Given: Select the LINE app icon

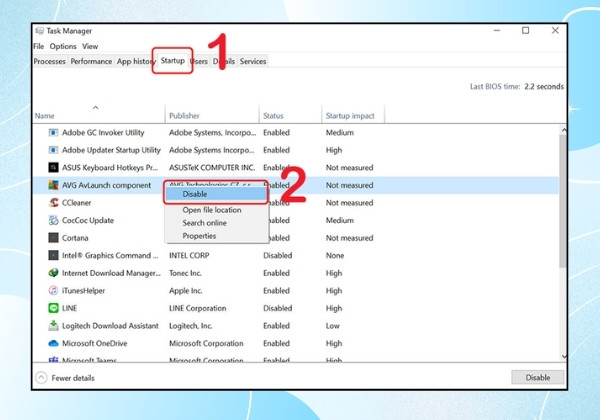Looking at the screenshot, I should [x=53, y=308].
